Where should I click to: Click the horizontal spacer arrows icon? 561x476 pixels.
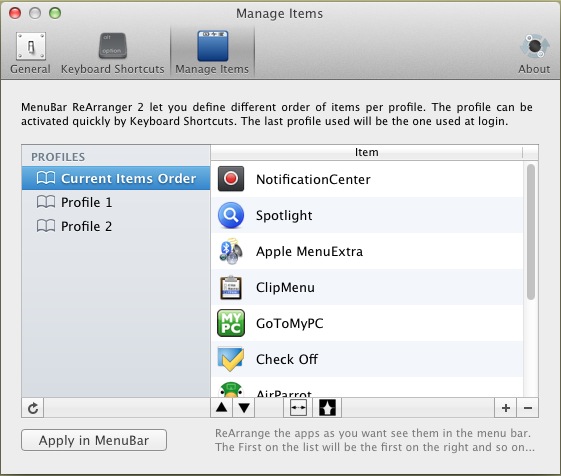click(x=298, y=408)
